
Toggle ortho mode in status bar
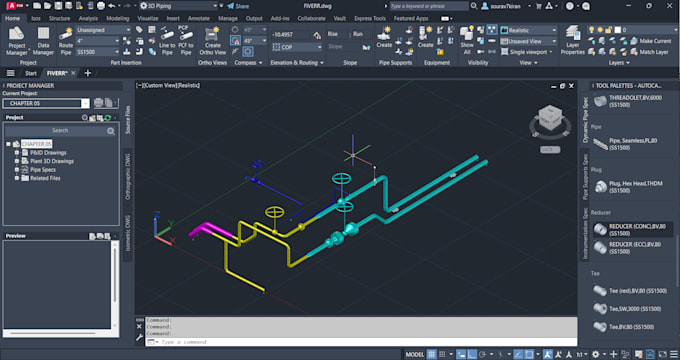[472, 354]
